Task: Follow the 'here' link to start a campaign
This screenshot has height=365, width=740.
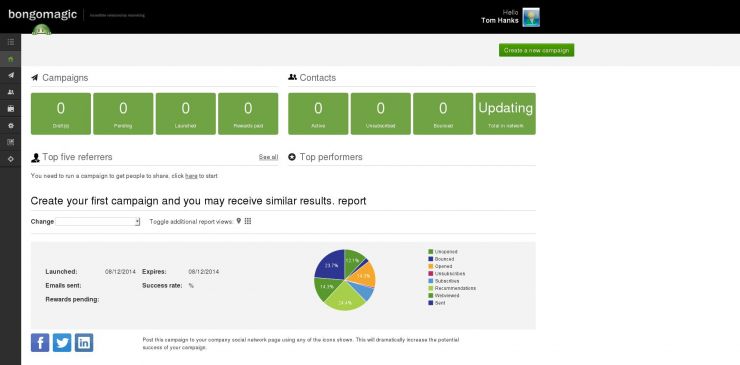Action: click(191, 176)
